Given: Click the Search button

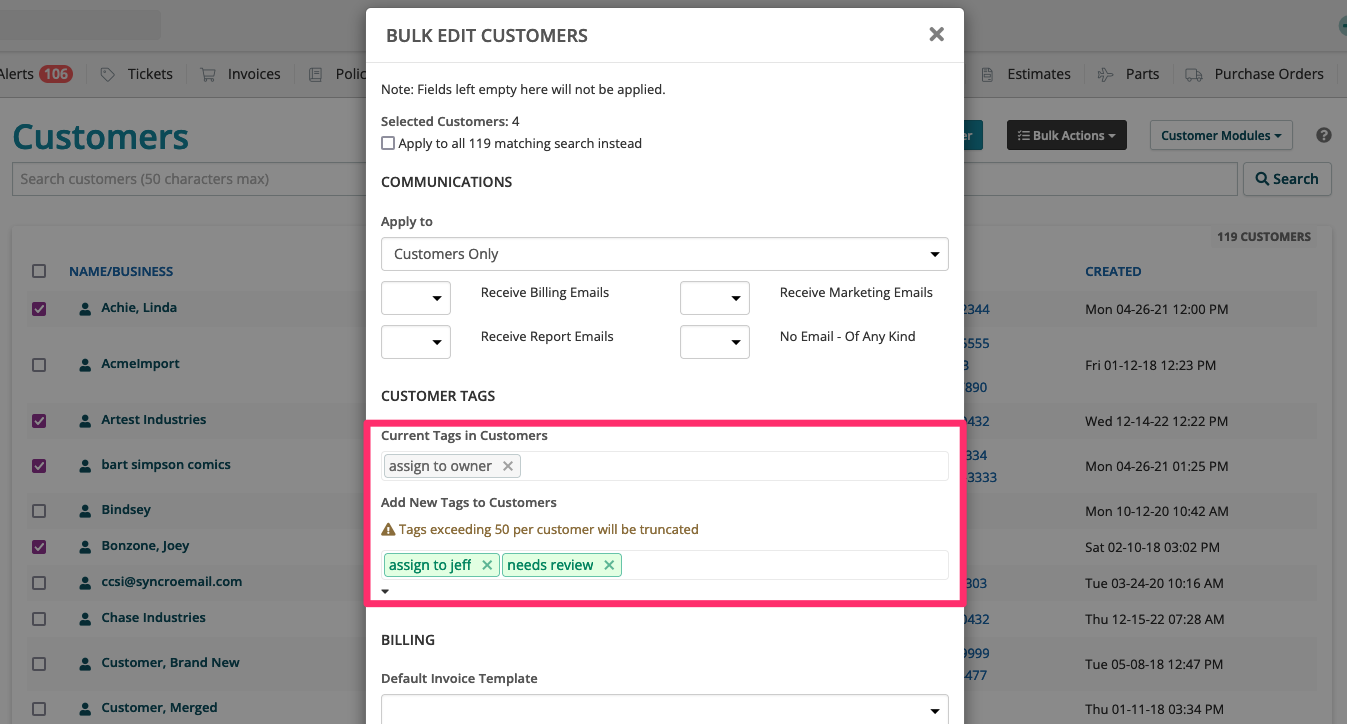Looking at the screenshot, I should [1287, 179].
